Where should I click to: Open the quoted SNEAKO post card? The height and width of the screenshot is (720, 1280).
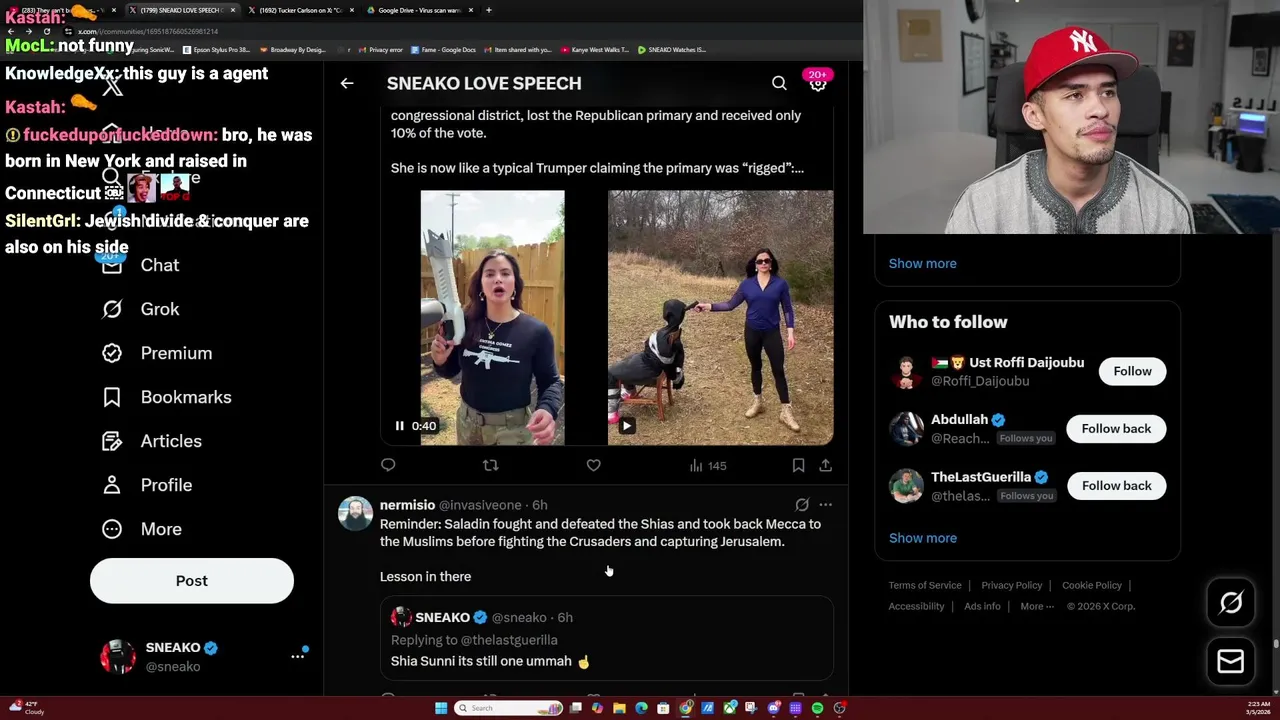point(607,639)
